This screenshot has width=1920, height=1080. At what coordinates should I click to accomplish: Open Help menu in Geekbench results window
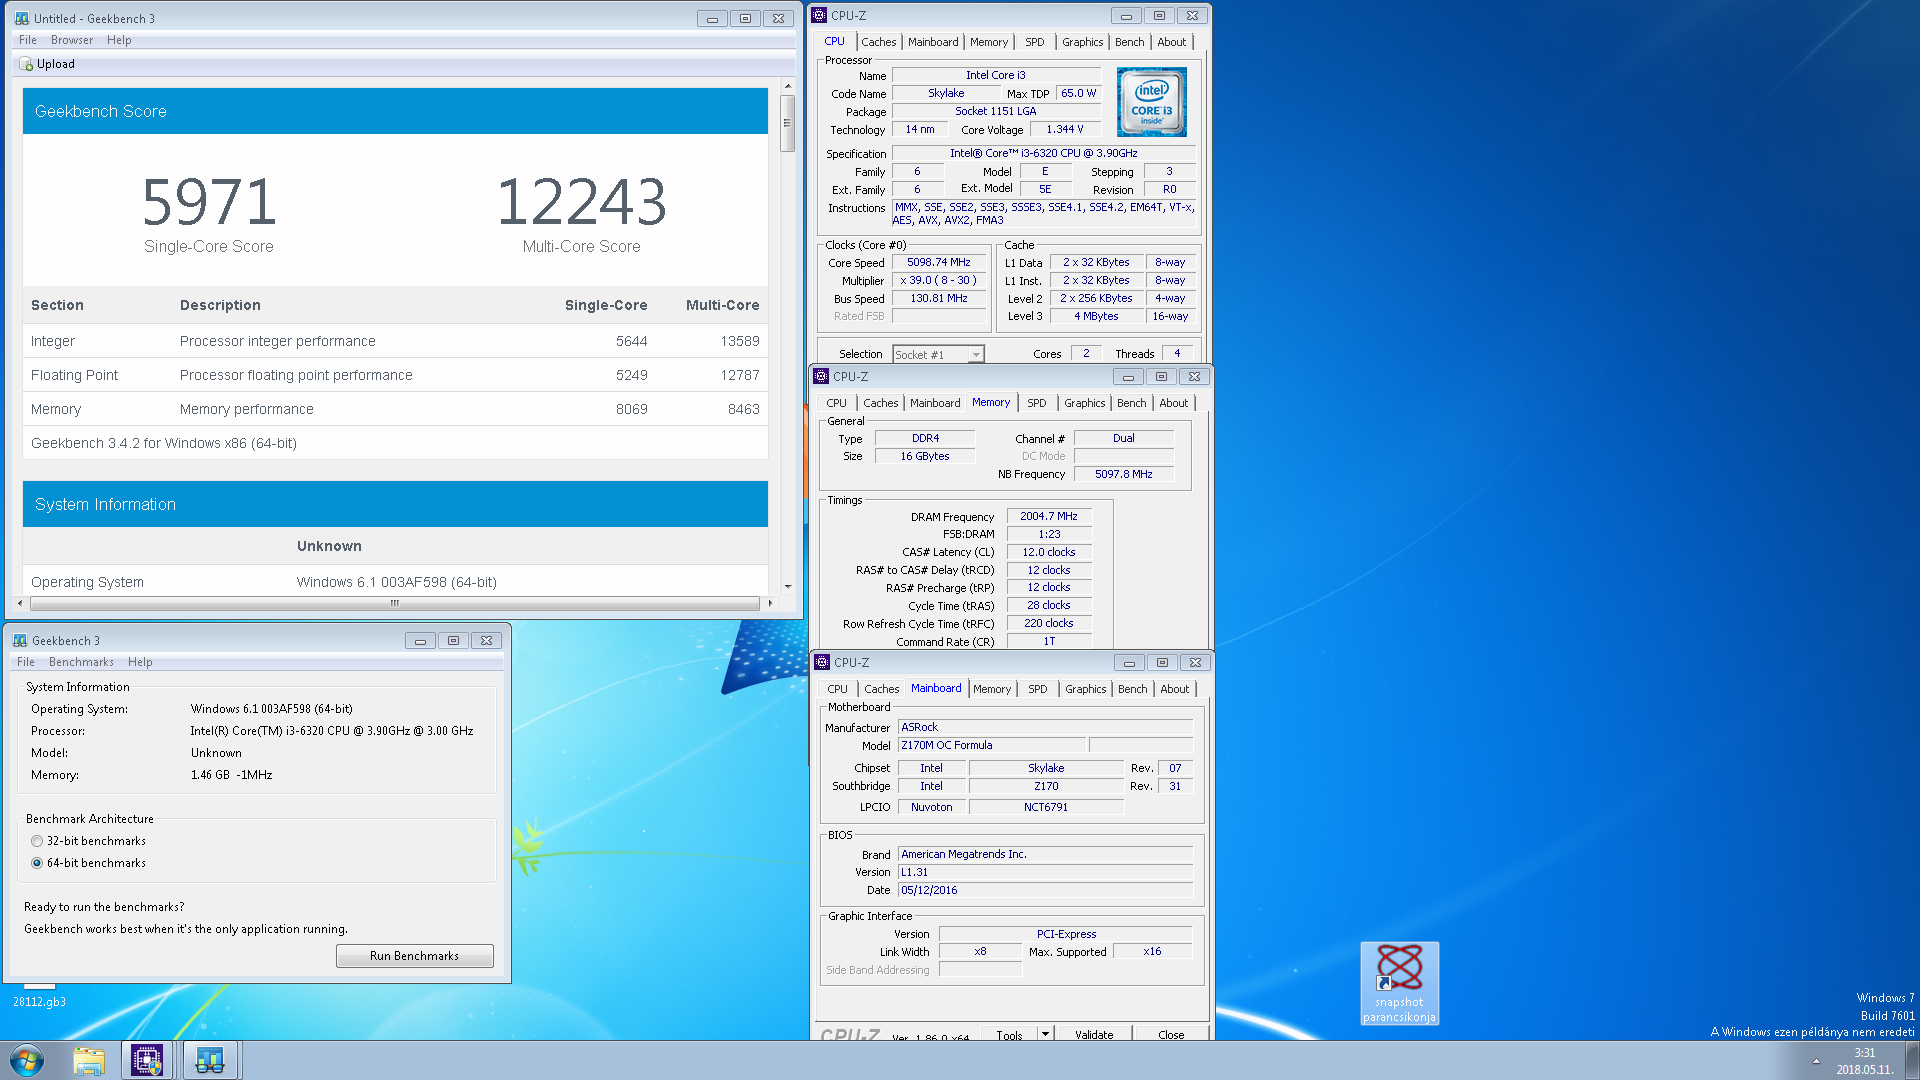[119, 40]
